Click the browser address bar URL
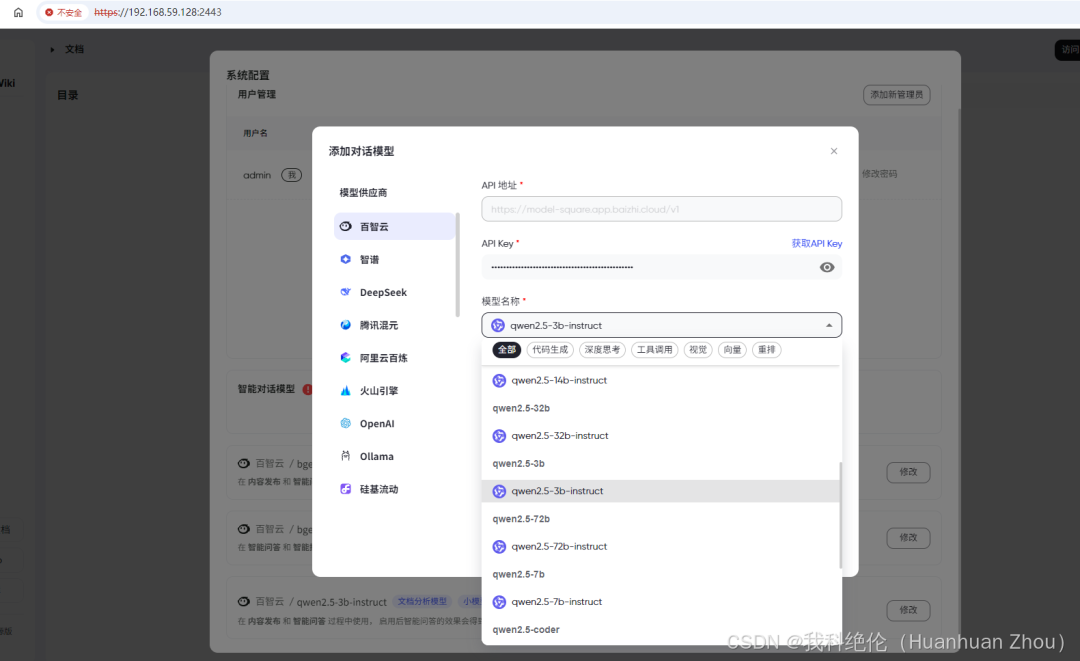The width and height of the screenshot is (1080, 661). pos(158,12)
